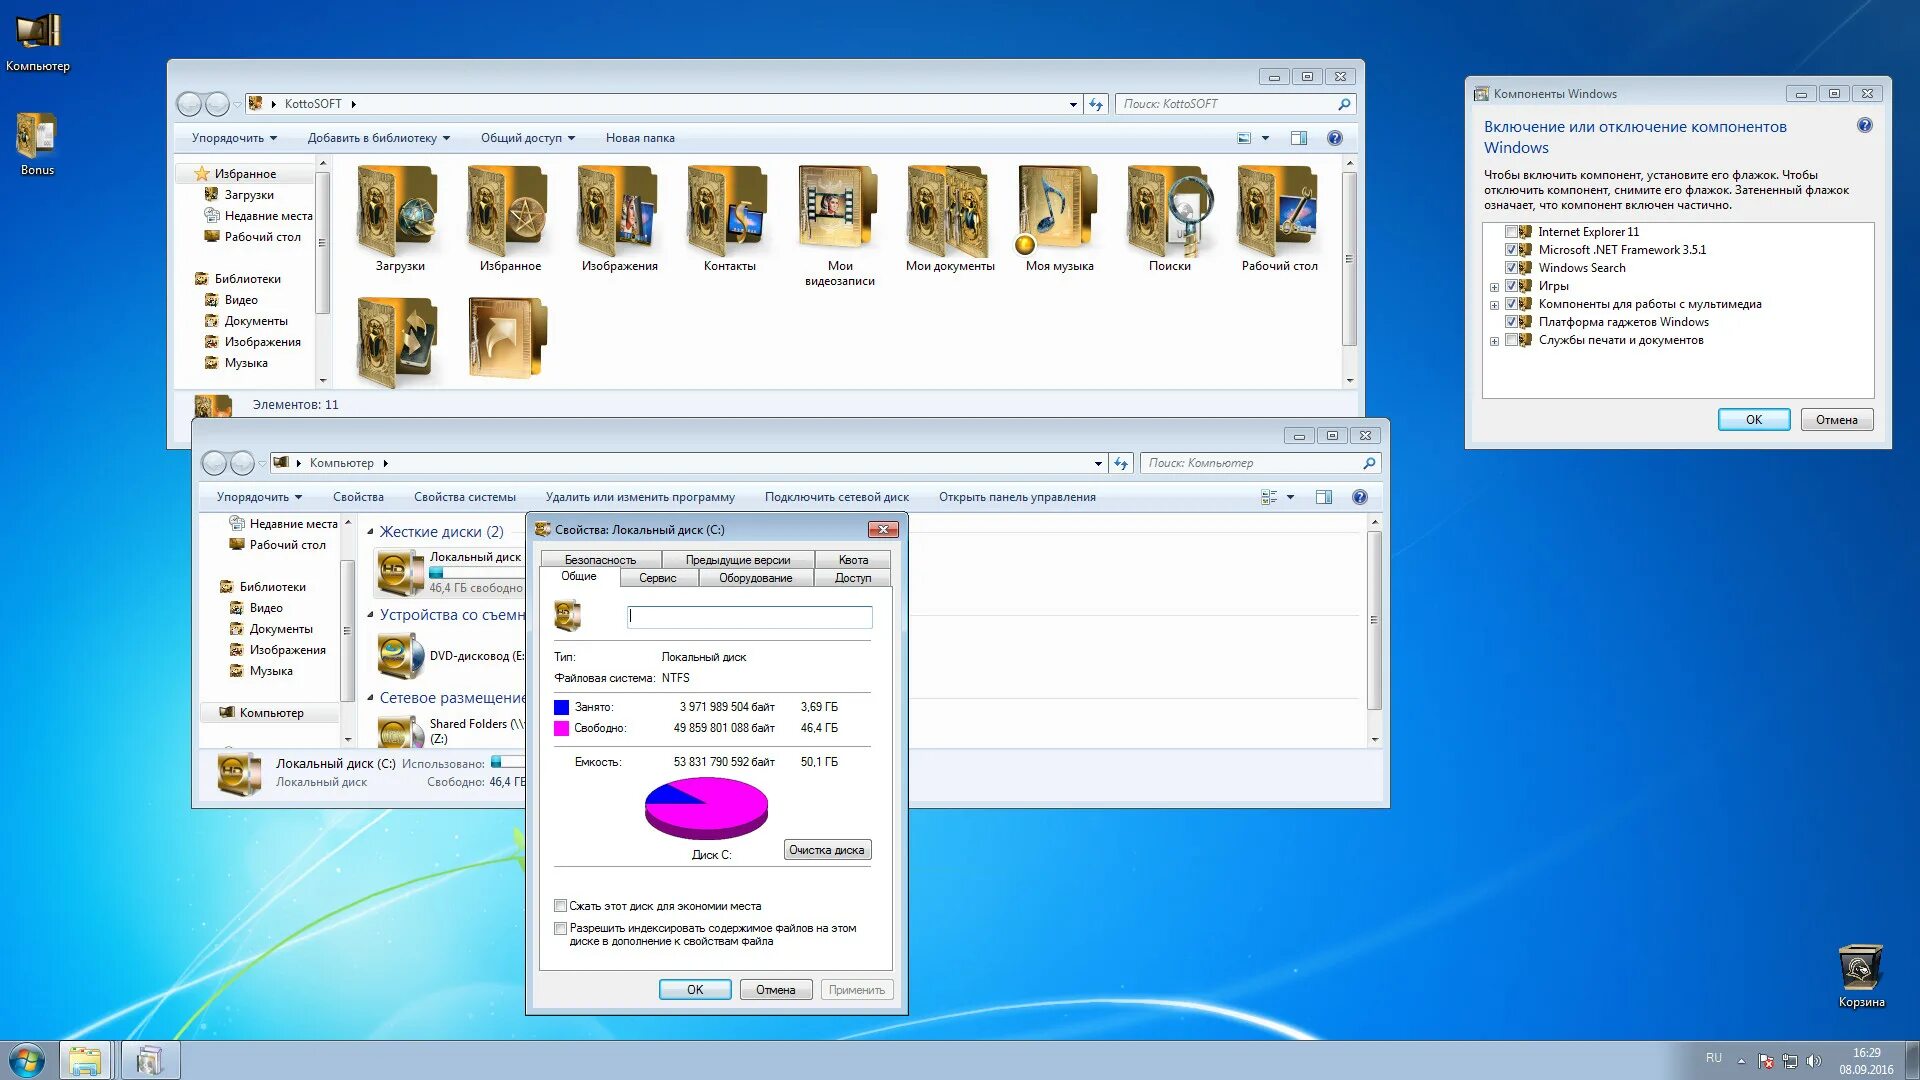Click Новая папка in KottoSOFT toolbar
The height and width of the screenshot is (1080, 1920).
[640, 138]
